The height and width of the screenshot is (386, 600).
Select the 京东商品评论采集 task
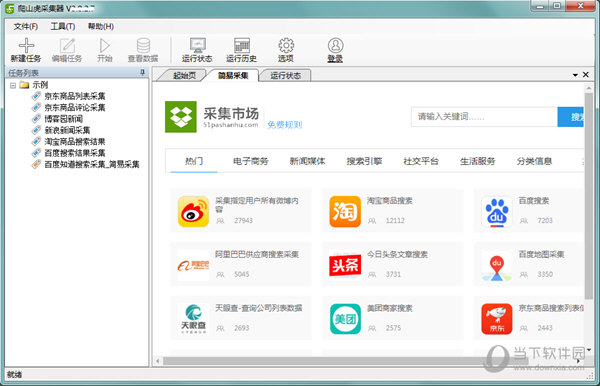[x=75, y=107]
